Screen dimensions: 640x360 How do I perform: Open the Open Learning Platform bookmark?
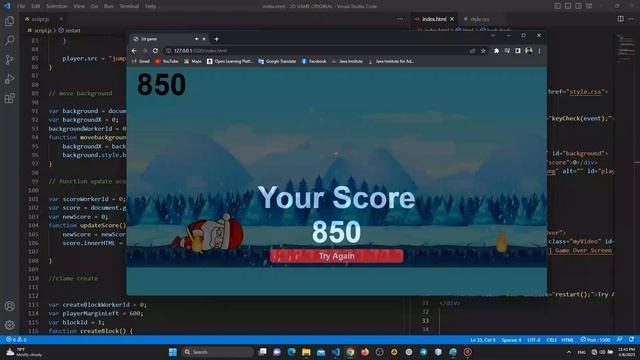click(230, 61)
